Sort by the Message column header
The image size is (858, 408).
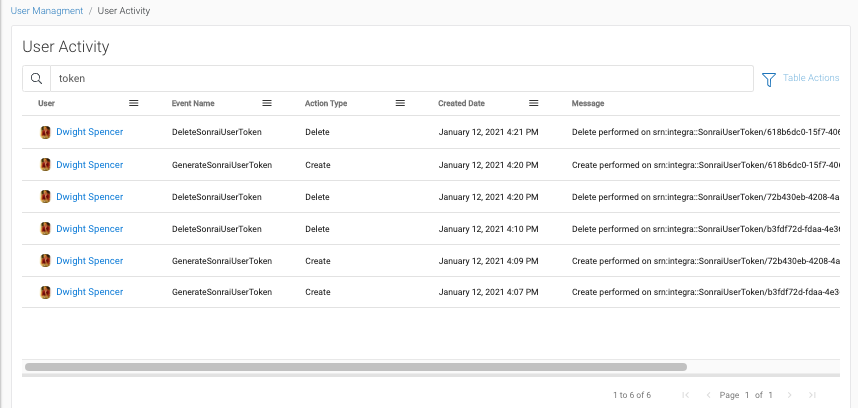(x=588, y=103)
